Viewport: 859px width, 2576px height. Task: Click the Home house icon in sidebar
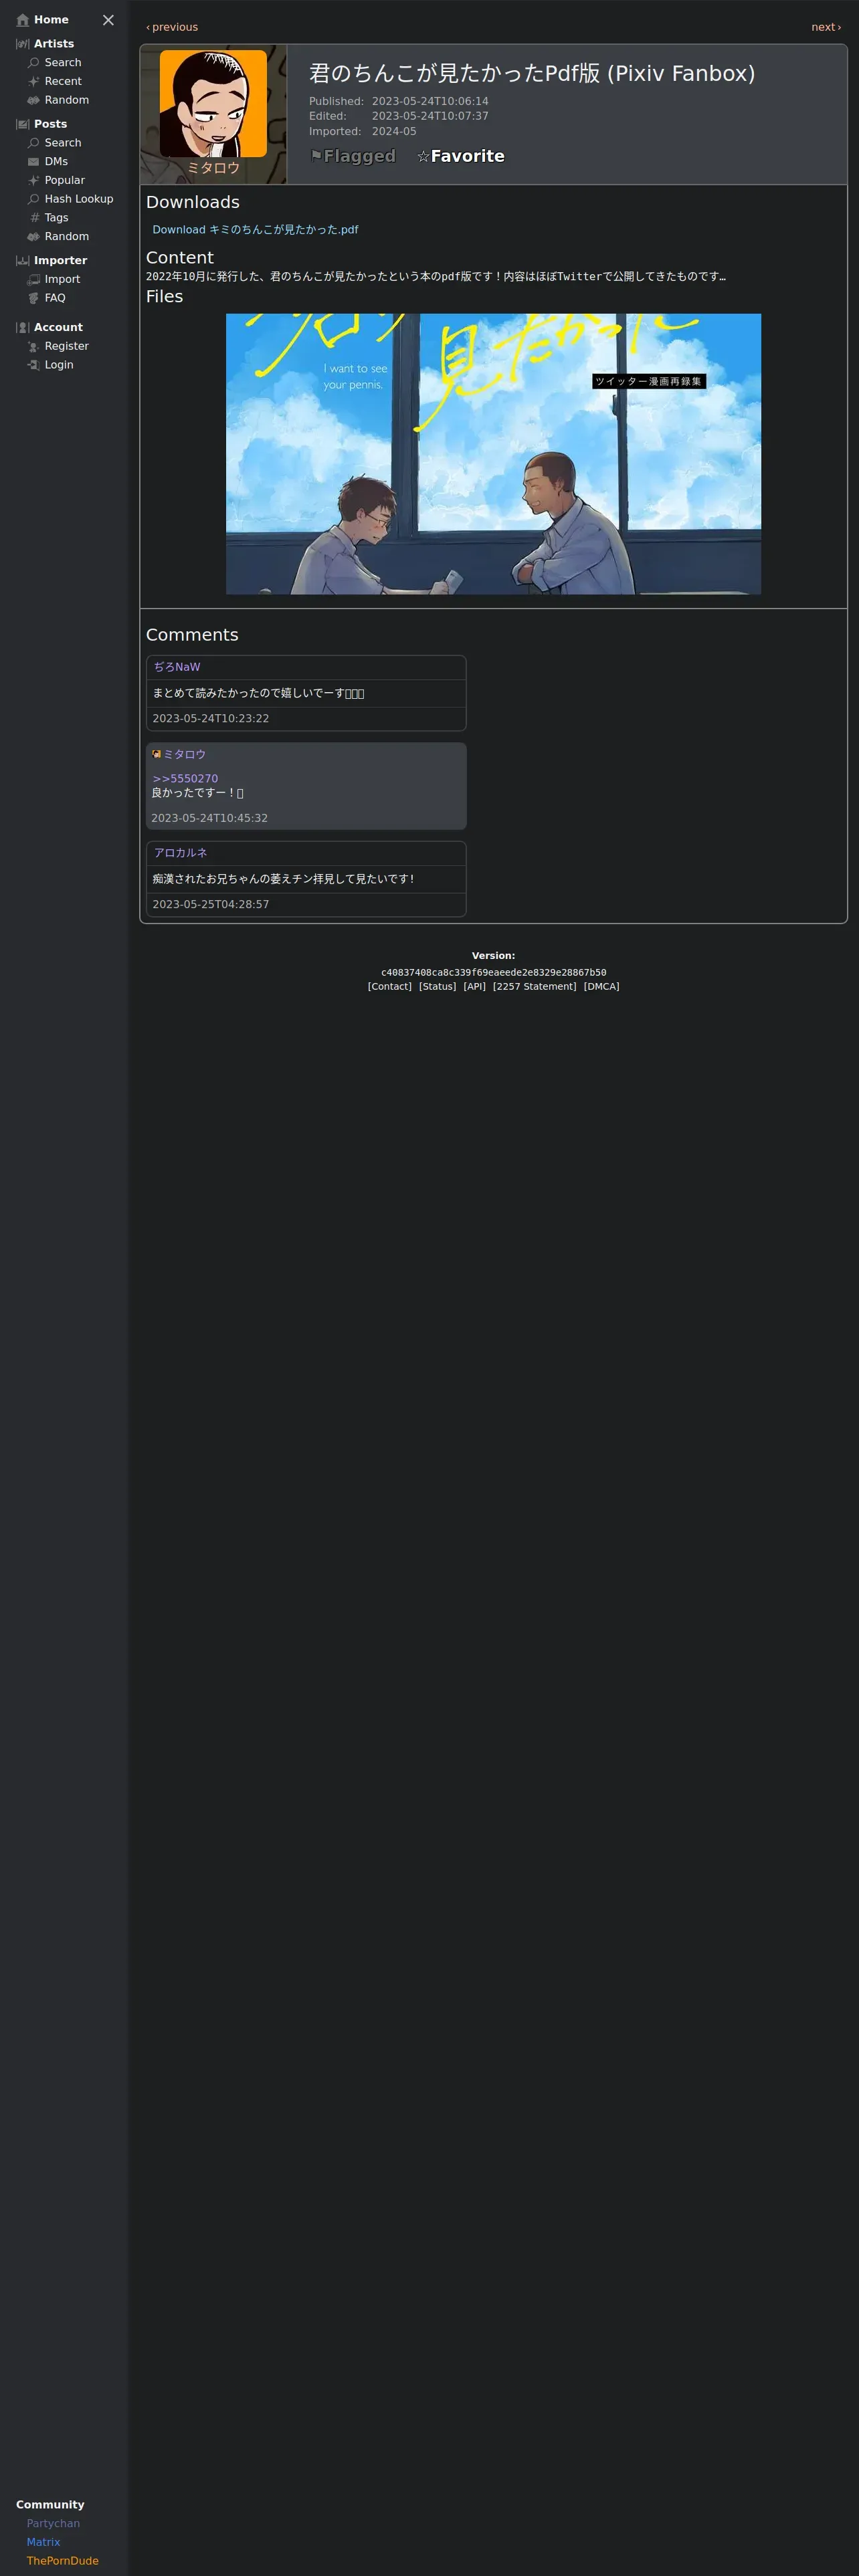(23, 20)
